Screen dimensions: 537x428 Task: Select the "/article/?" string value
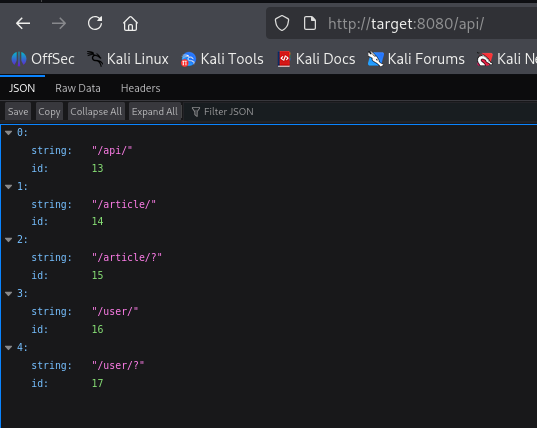coord(127,257)
